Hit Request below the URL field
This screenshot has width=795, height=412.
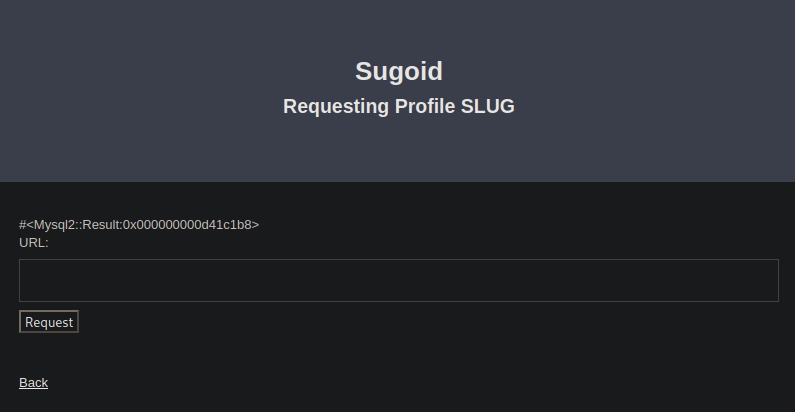point(49,322)
